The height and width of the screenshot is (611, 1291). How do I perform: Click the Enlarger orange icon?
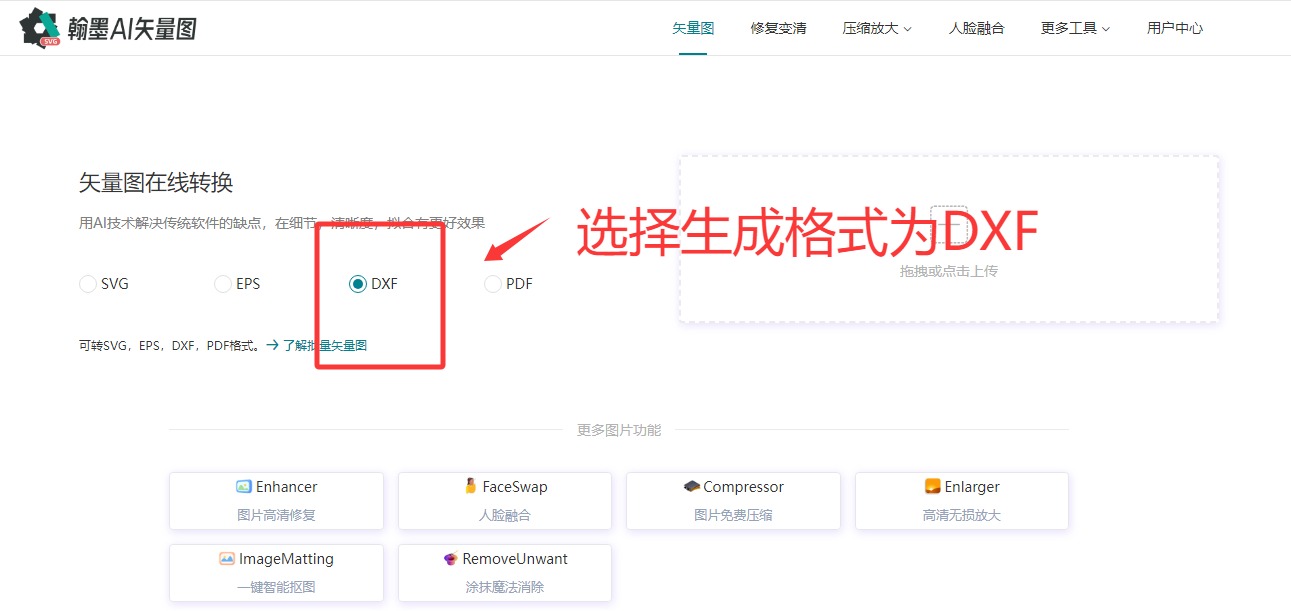coord(932,487)
